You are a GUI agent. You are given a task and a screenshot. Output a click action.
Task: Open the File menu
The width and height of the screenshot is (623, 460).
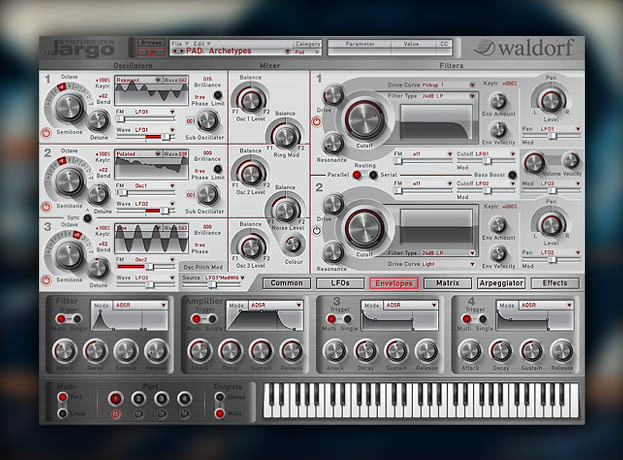[x=180, y=43]
